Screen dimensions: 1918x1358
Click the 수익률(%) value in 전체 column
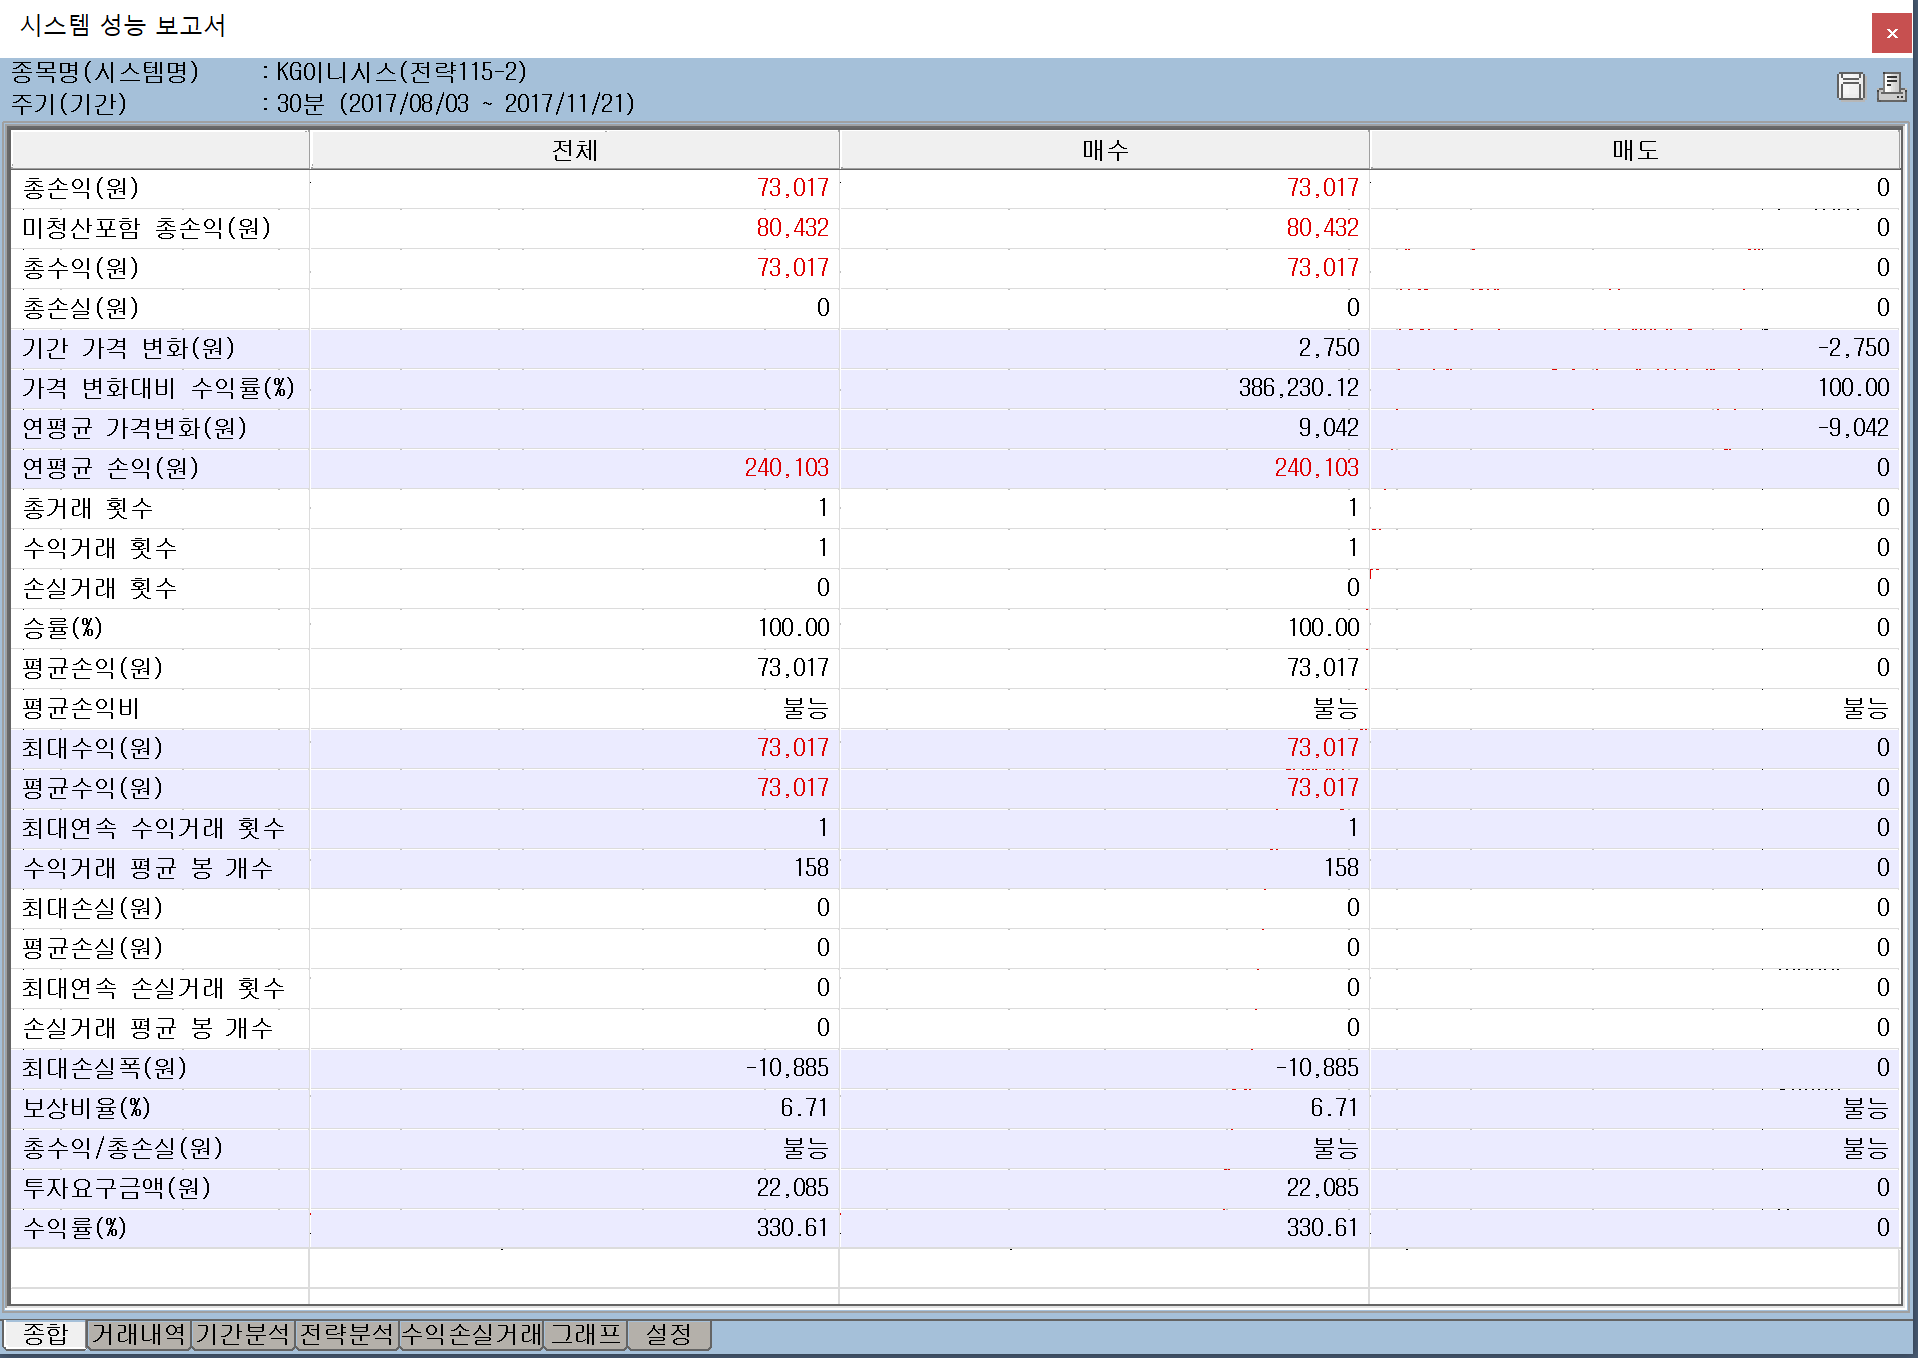point(792,1228)
